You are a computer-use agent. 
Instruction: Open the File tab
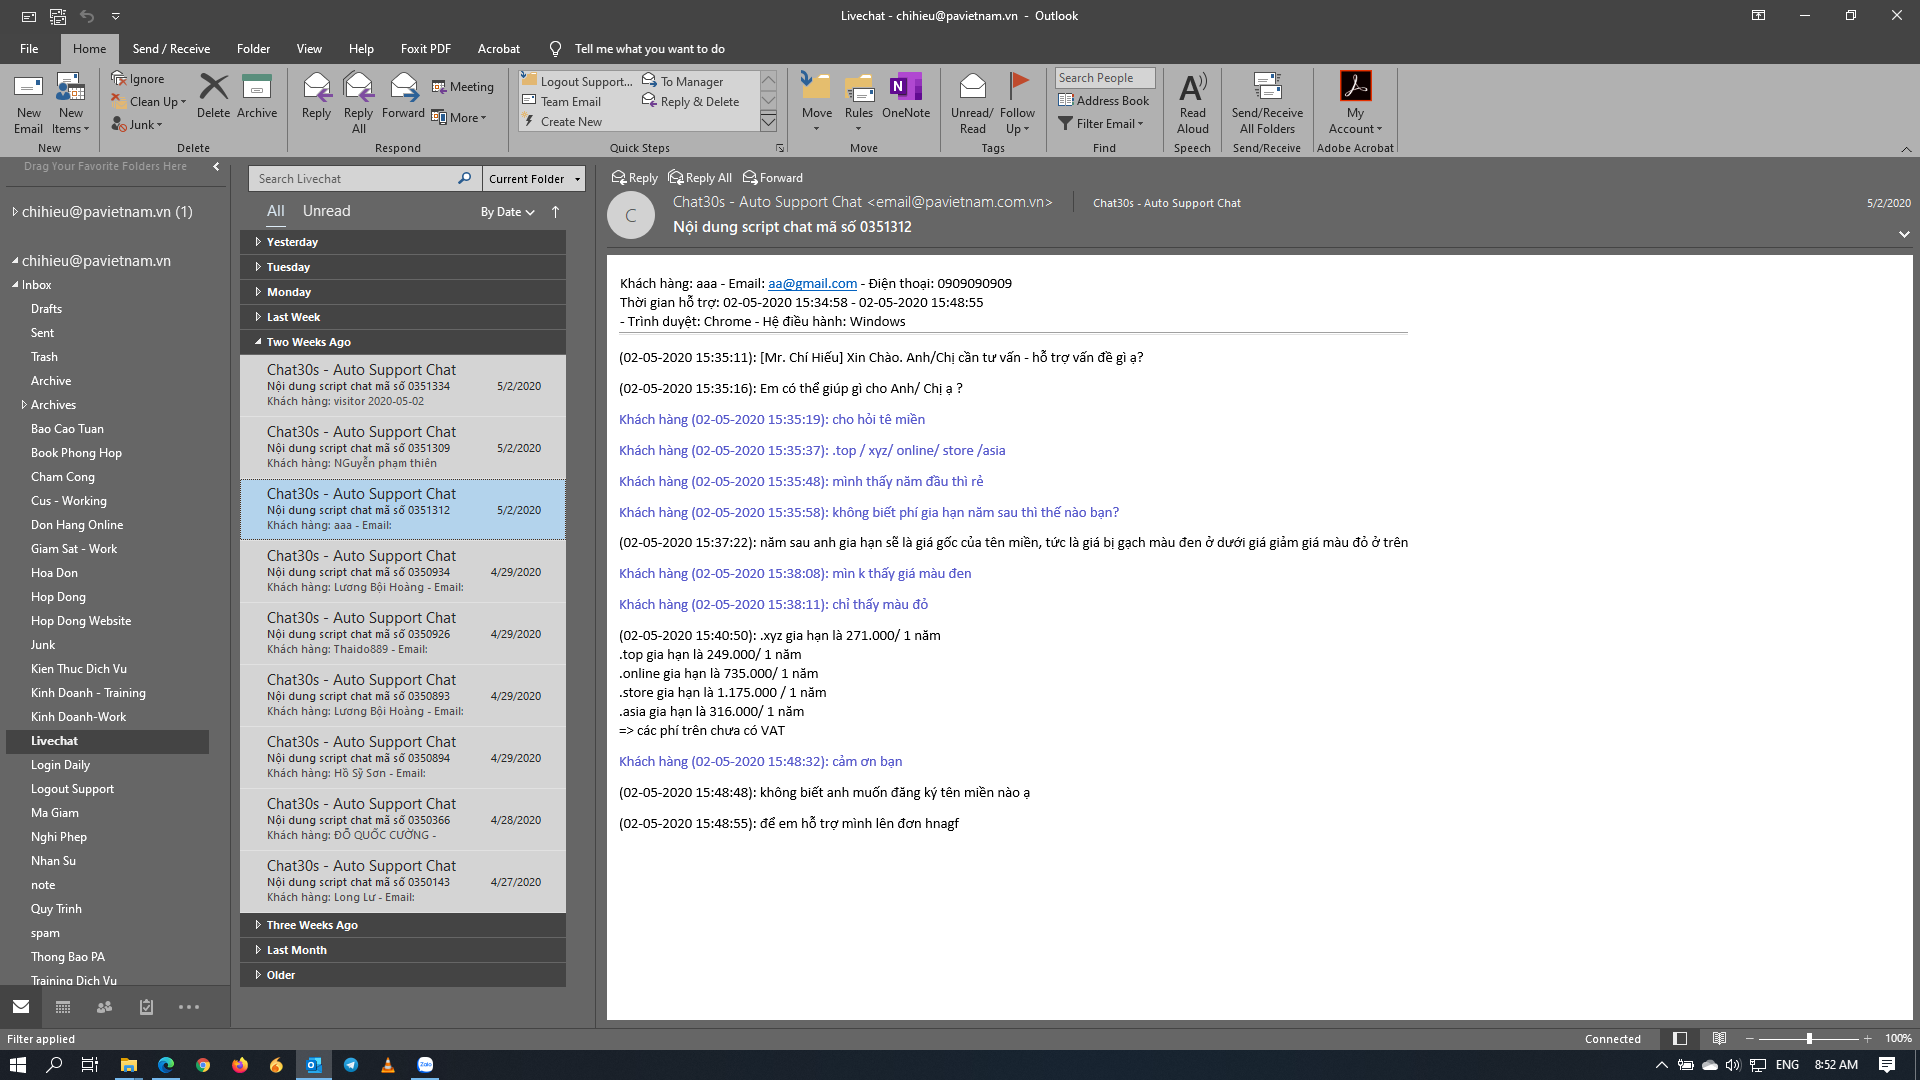tap(29, 48)
